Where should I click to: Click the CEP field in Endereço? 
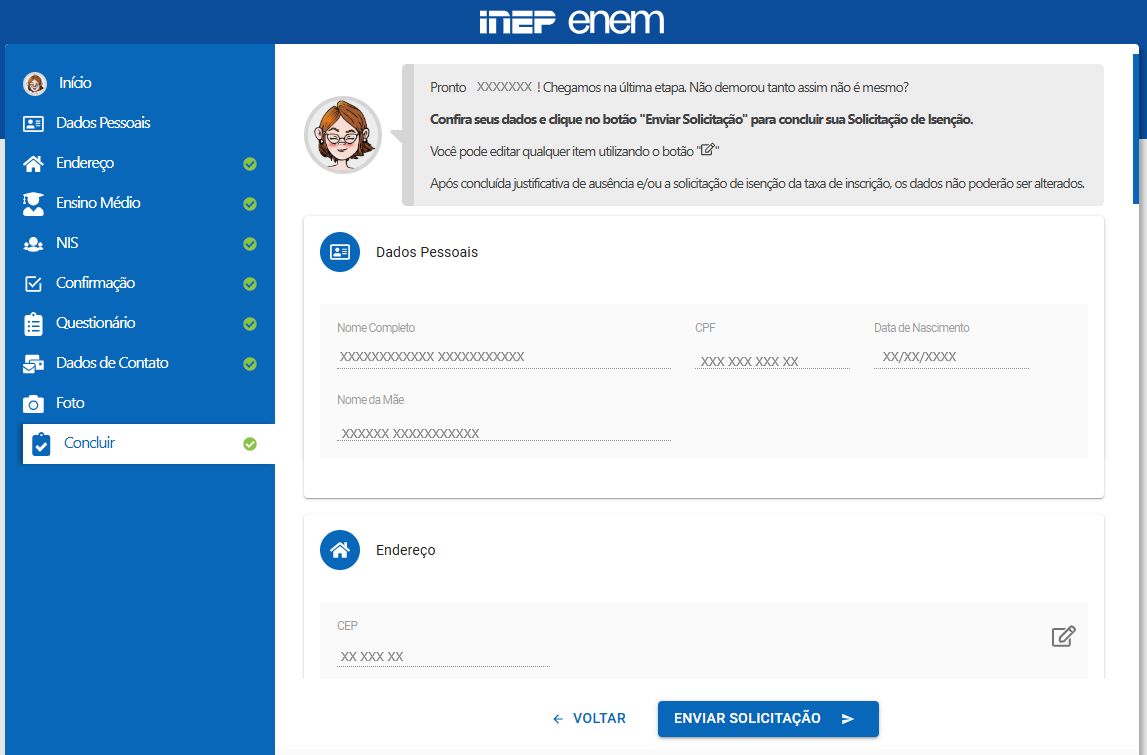pyautogui.click(x=443, y=656)
